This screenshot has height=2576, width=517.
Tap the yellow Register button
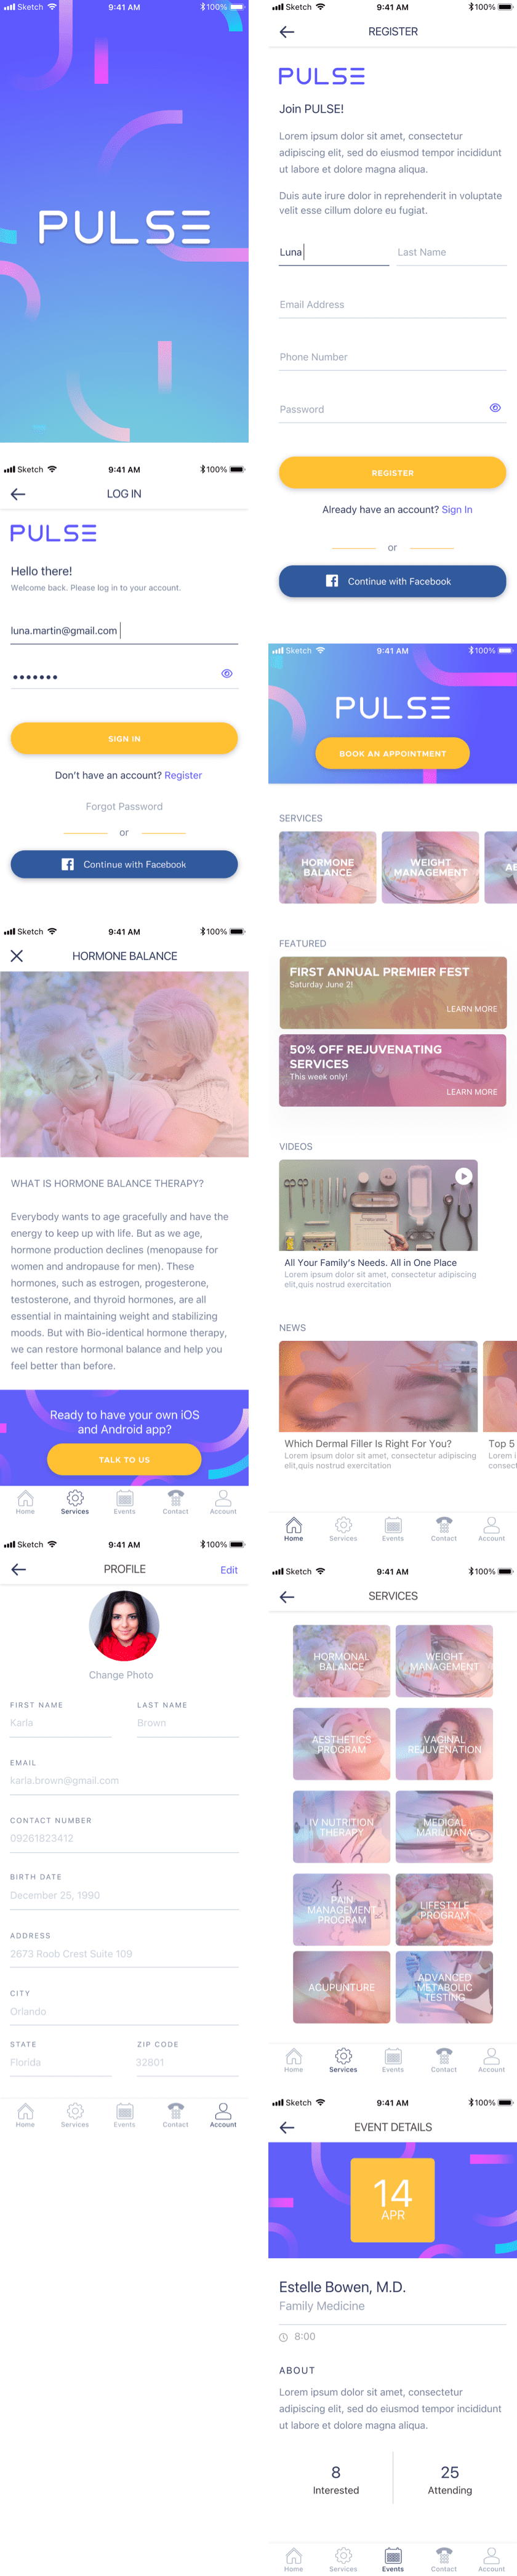click(x=392, y=472)
